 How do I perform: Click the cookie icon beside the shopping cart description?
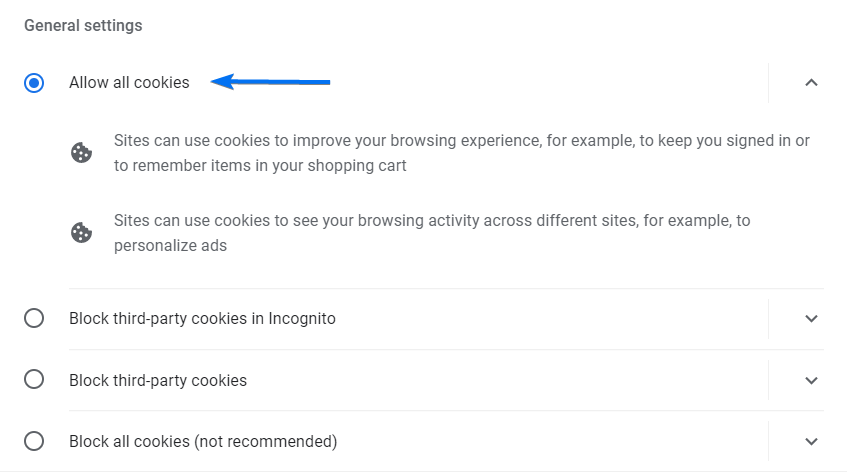(x=82, y=153)
